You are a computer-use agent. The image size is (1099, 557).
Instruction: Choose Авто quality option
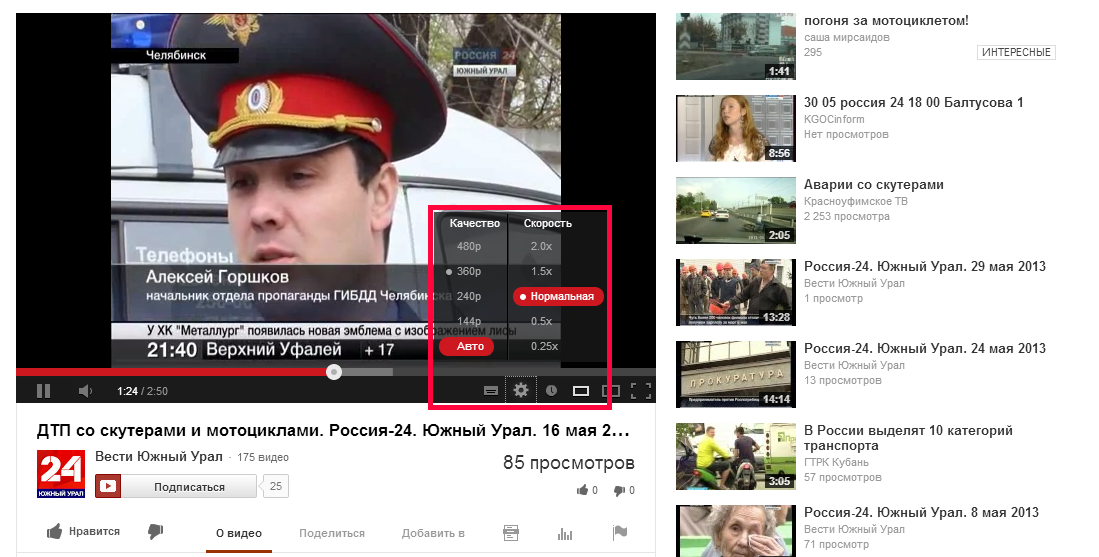[467, 346]
